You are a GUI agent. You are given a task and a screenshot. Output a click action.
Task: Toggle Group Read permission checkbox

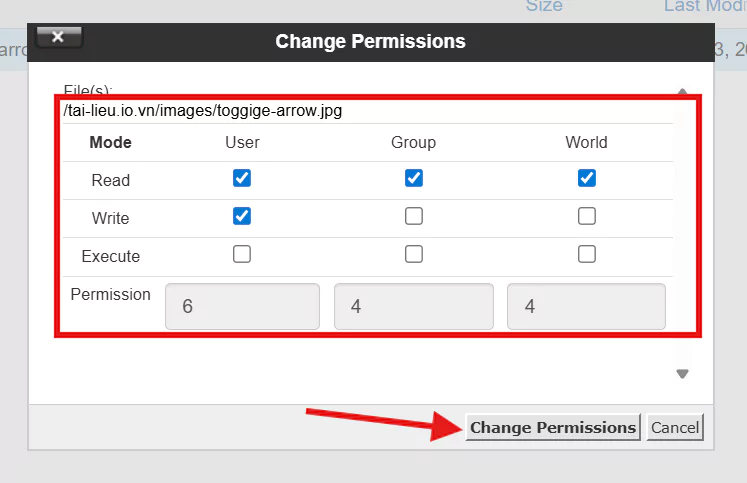click(x=414, y=178)
